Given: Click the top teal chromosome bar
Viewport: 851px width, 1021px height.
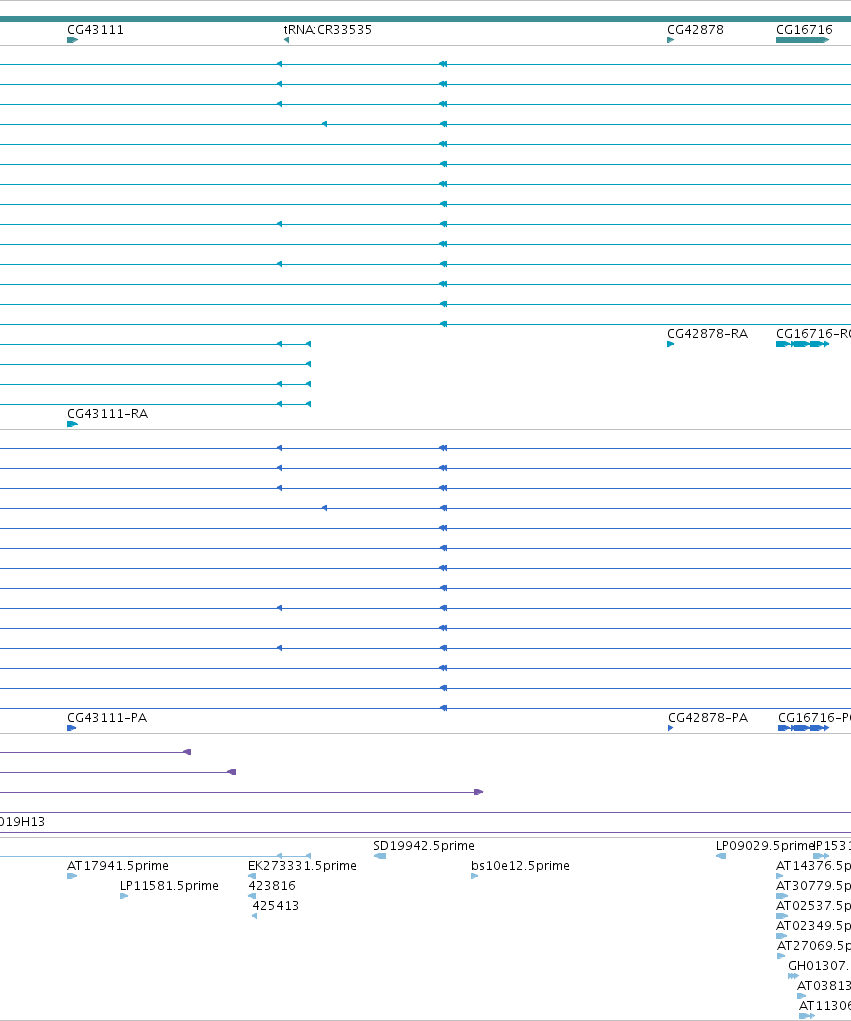Looking at the screenshot, I should 425,20.
